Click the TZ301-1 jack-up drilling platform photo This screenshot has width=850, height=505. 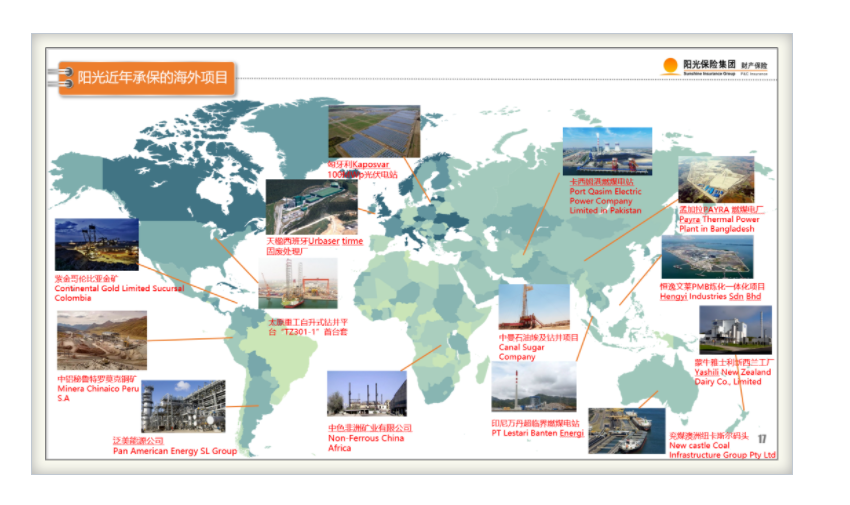point(298,283)
